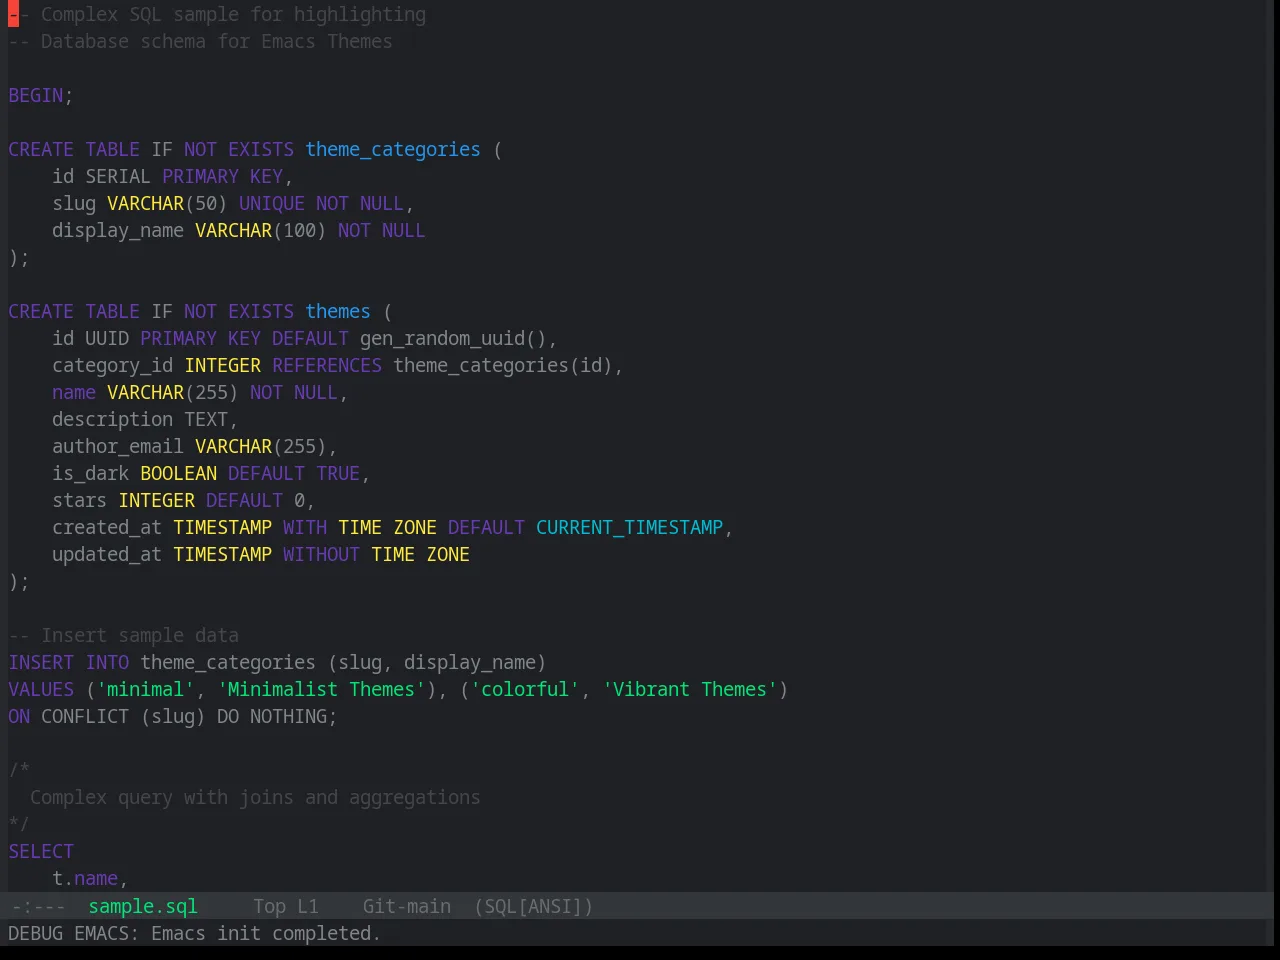Viewport: 1280px width, 960px height.
Task: Click VARCHAR(255) on the name line
Action: point(173,392)
